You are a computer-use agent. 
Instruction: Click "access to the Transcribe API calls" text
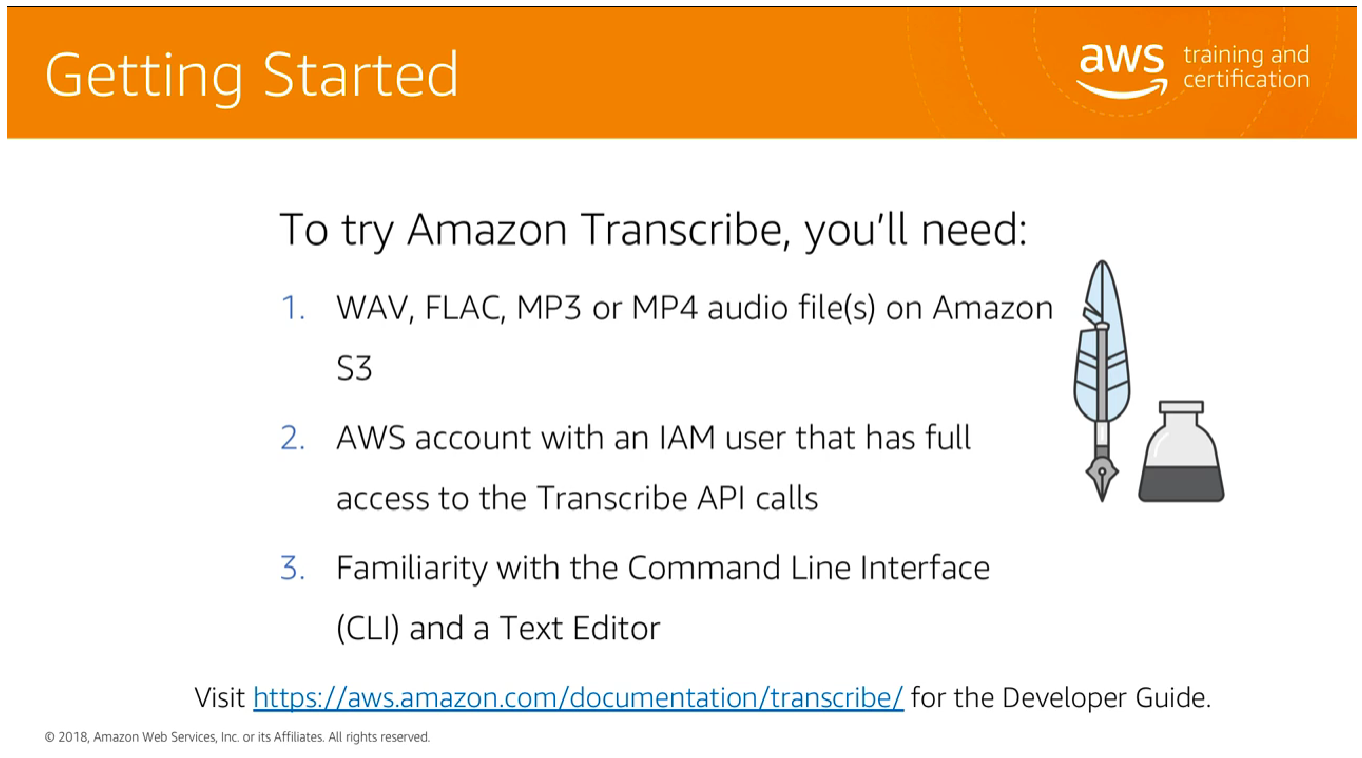click(x=577, y=498)
